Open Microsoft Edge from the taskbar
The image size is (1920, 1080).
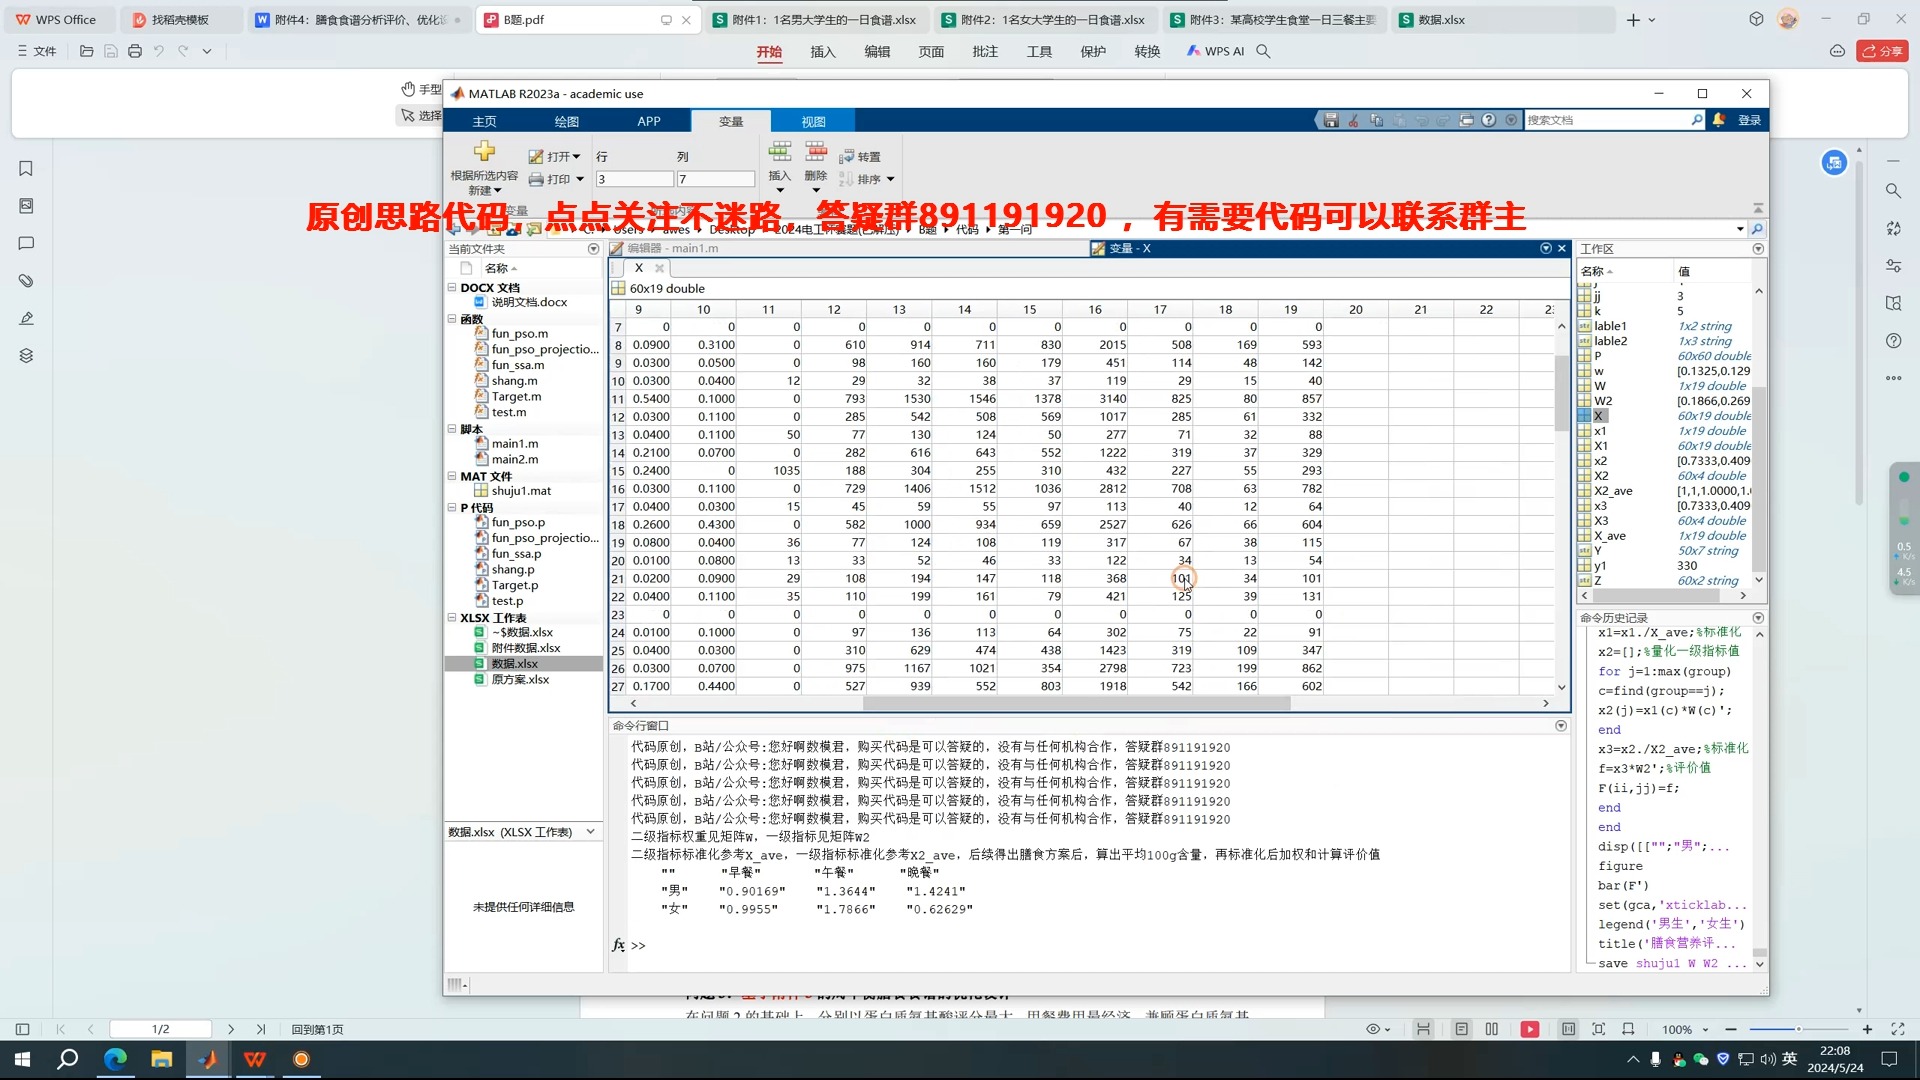click(115, 1059)
